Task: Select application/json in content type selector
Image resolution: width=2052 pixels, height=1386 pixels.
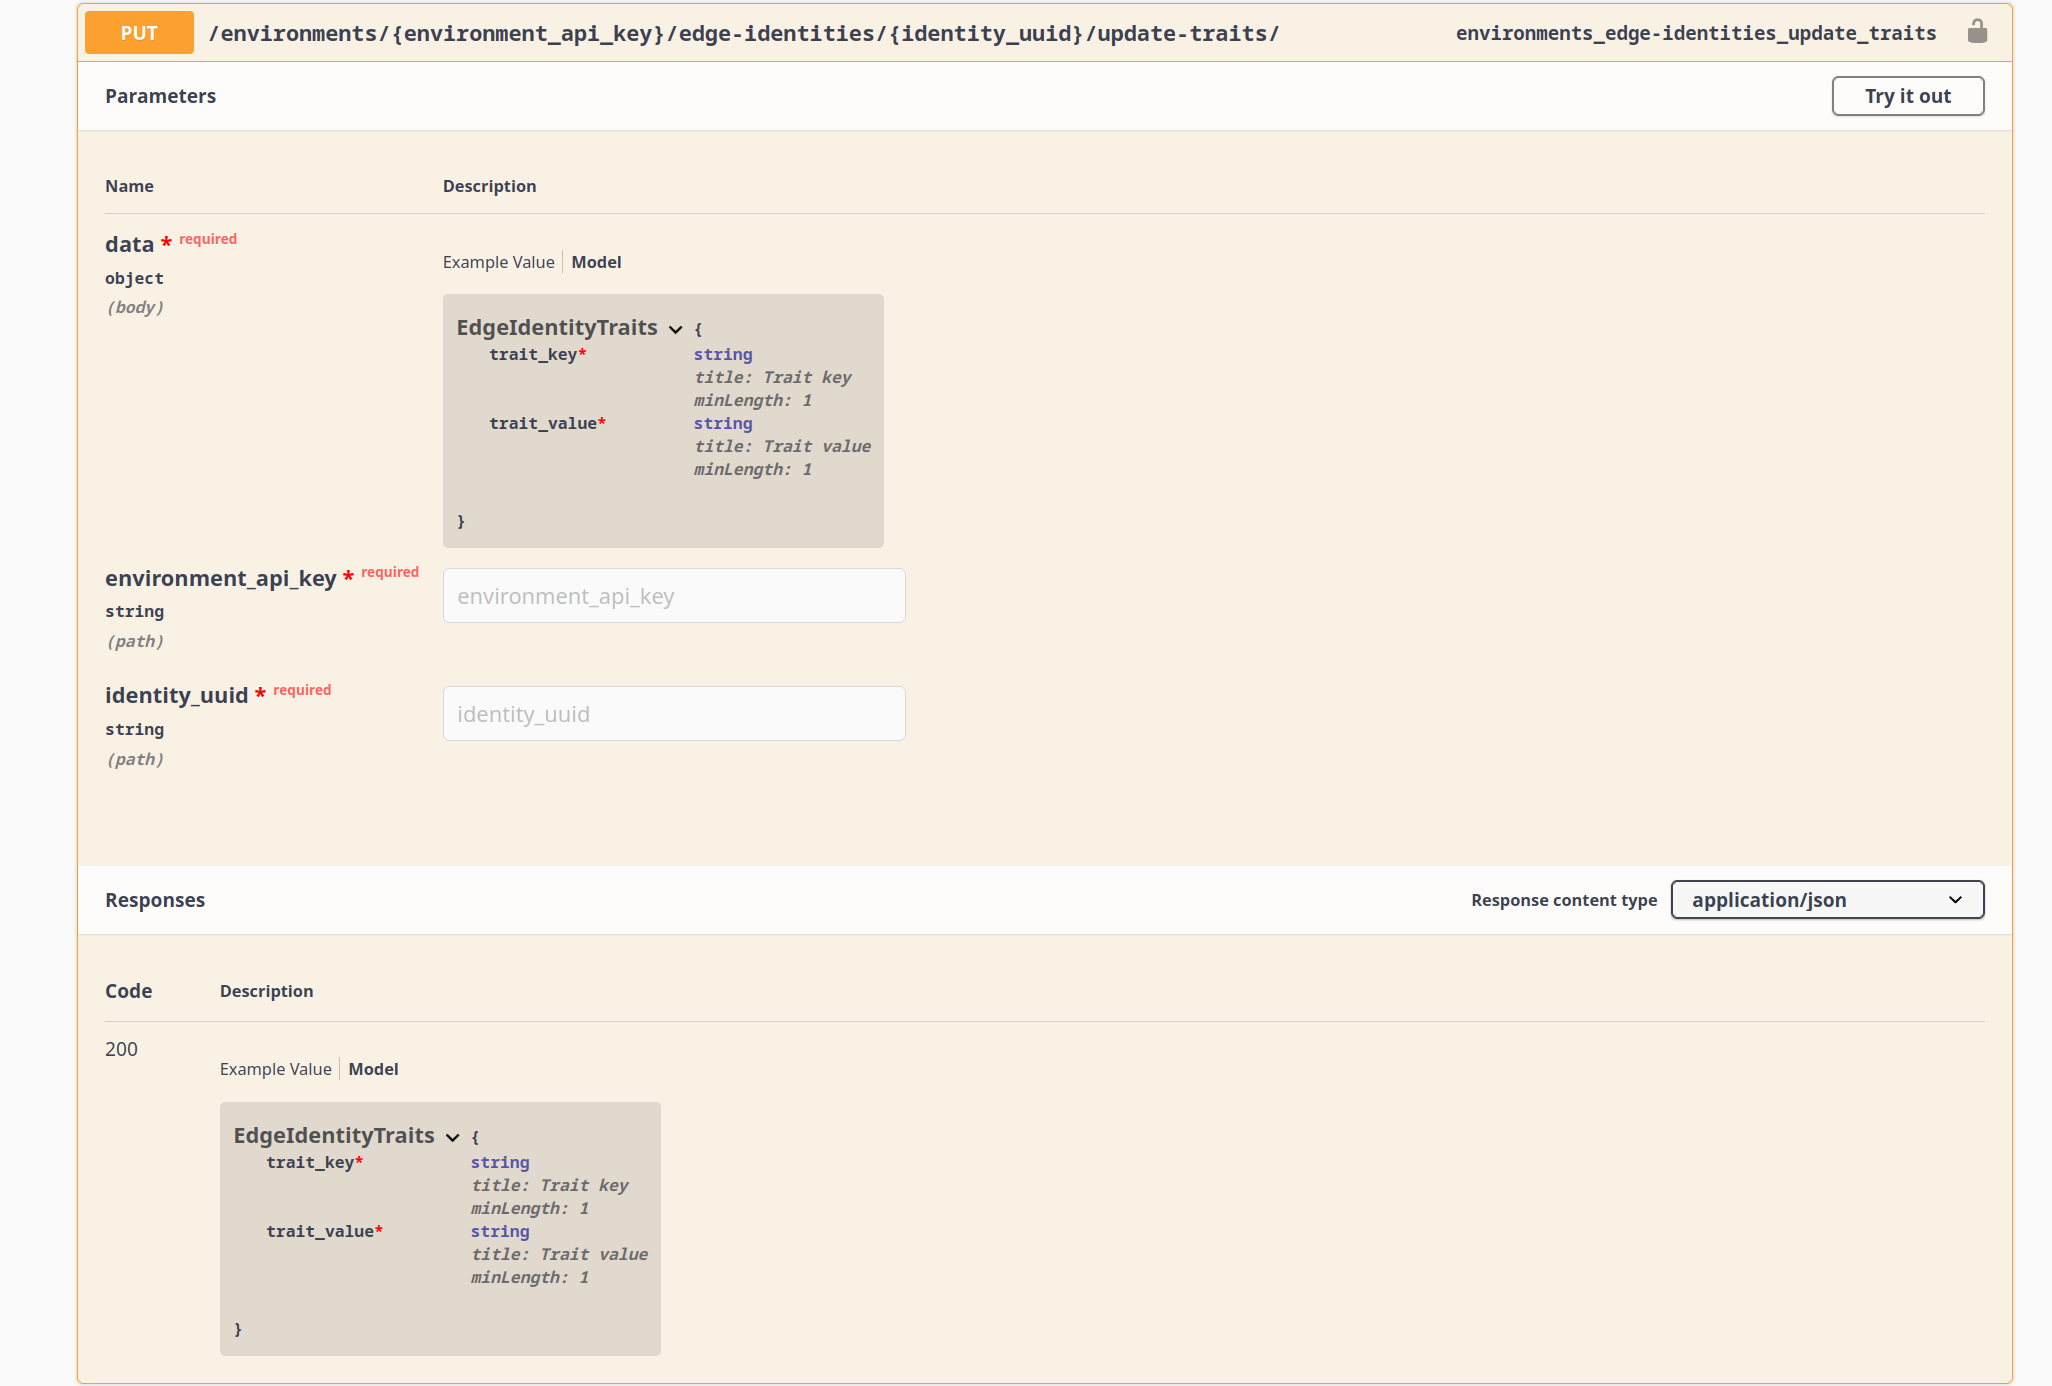Action: [x=1827, y=899]
